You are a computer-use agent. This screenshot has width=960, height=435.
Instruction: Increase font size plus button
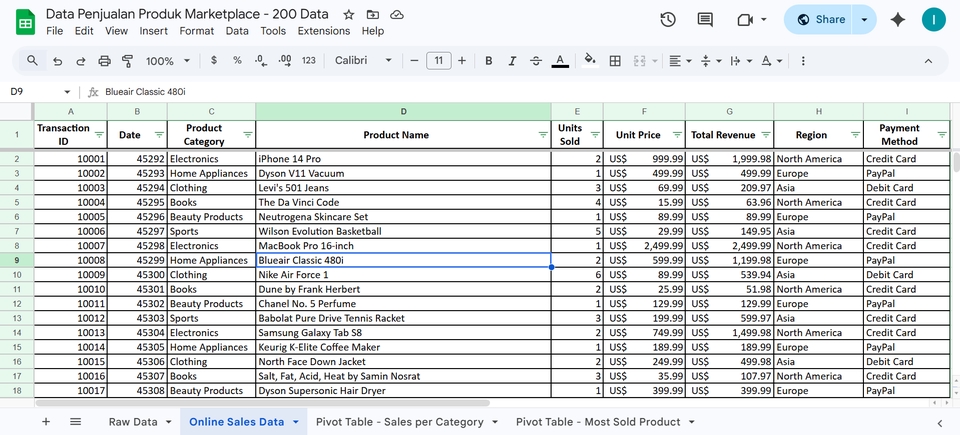(x=462, y=61)
